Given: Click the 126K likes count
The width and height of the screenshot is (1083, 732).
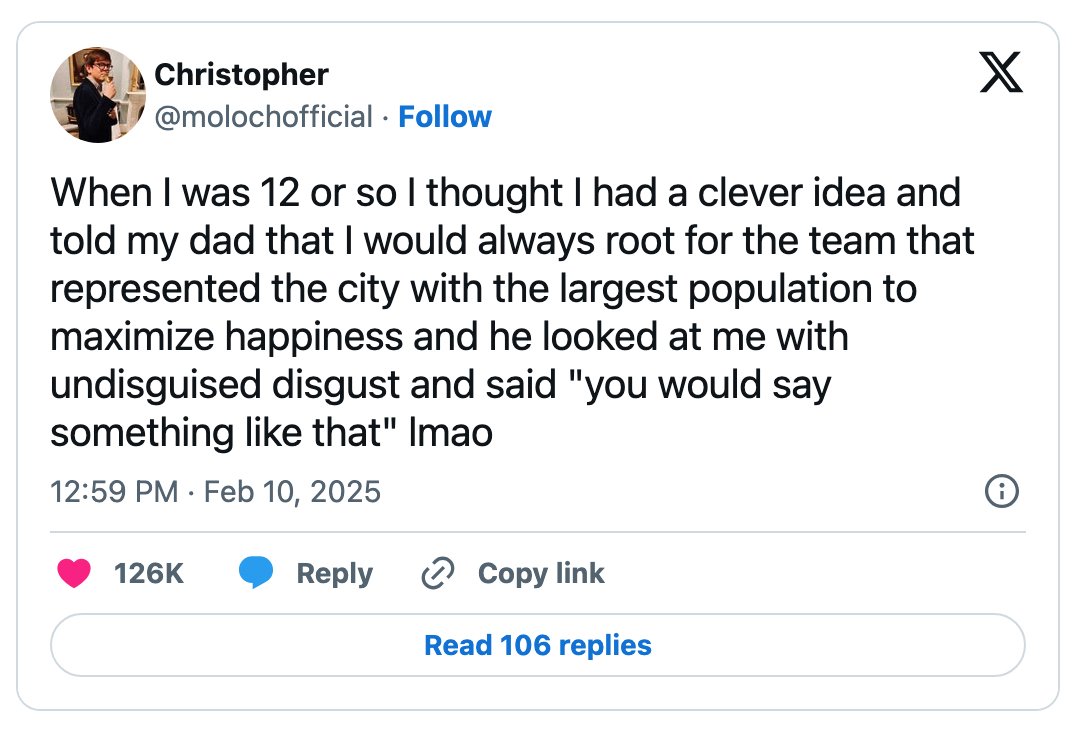Looking at the screenshot, I should tap(148, 573).
